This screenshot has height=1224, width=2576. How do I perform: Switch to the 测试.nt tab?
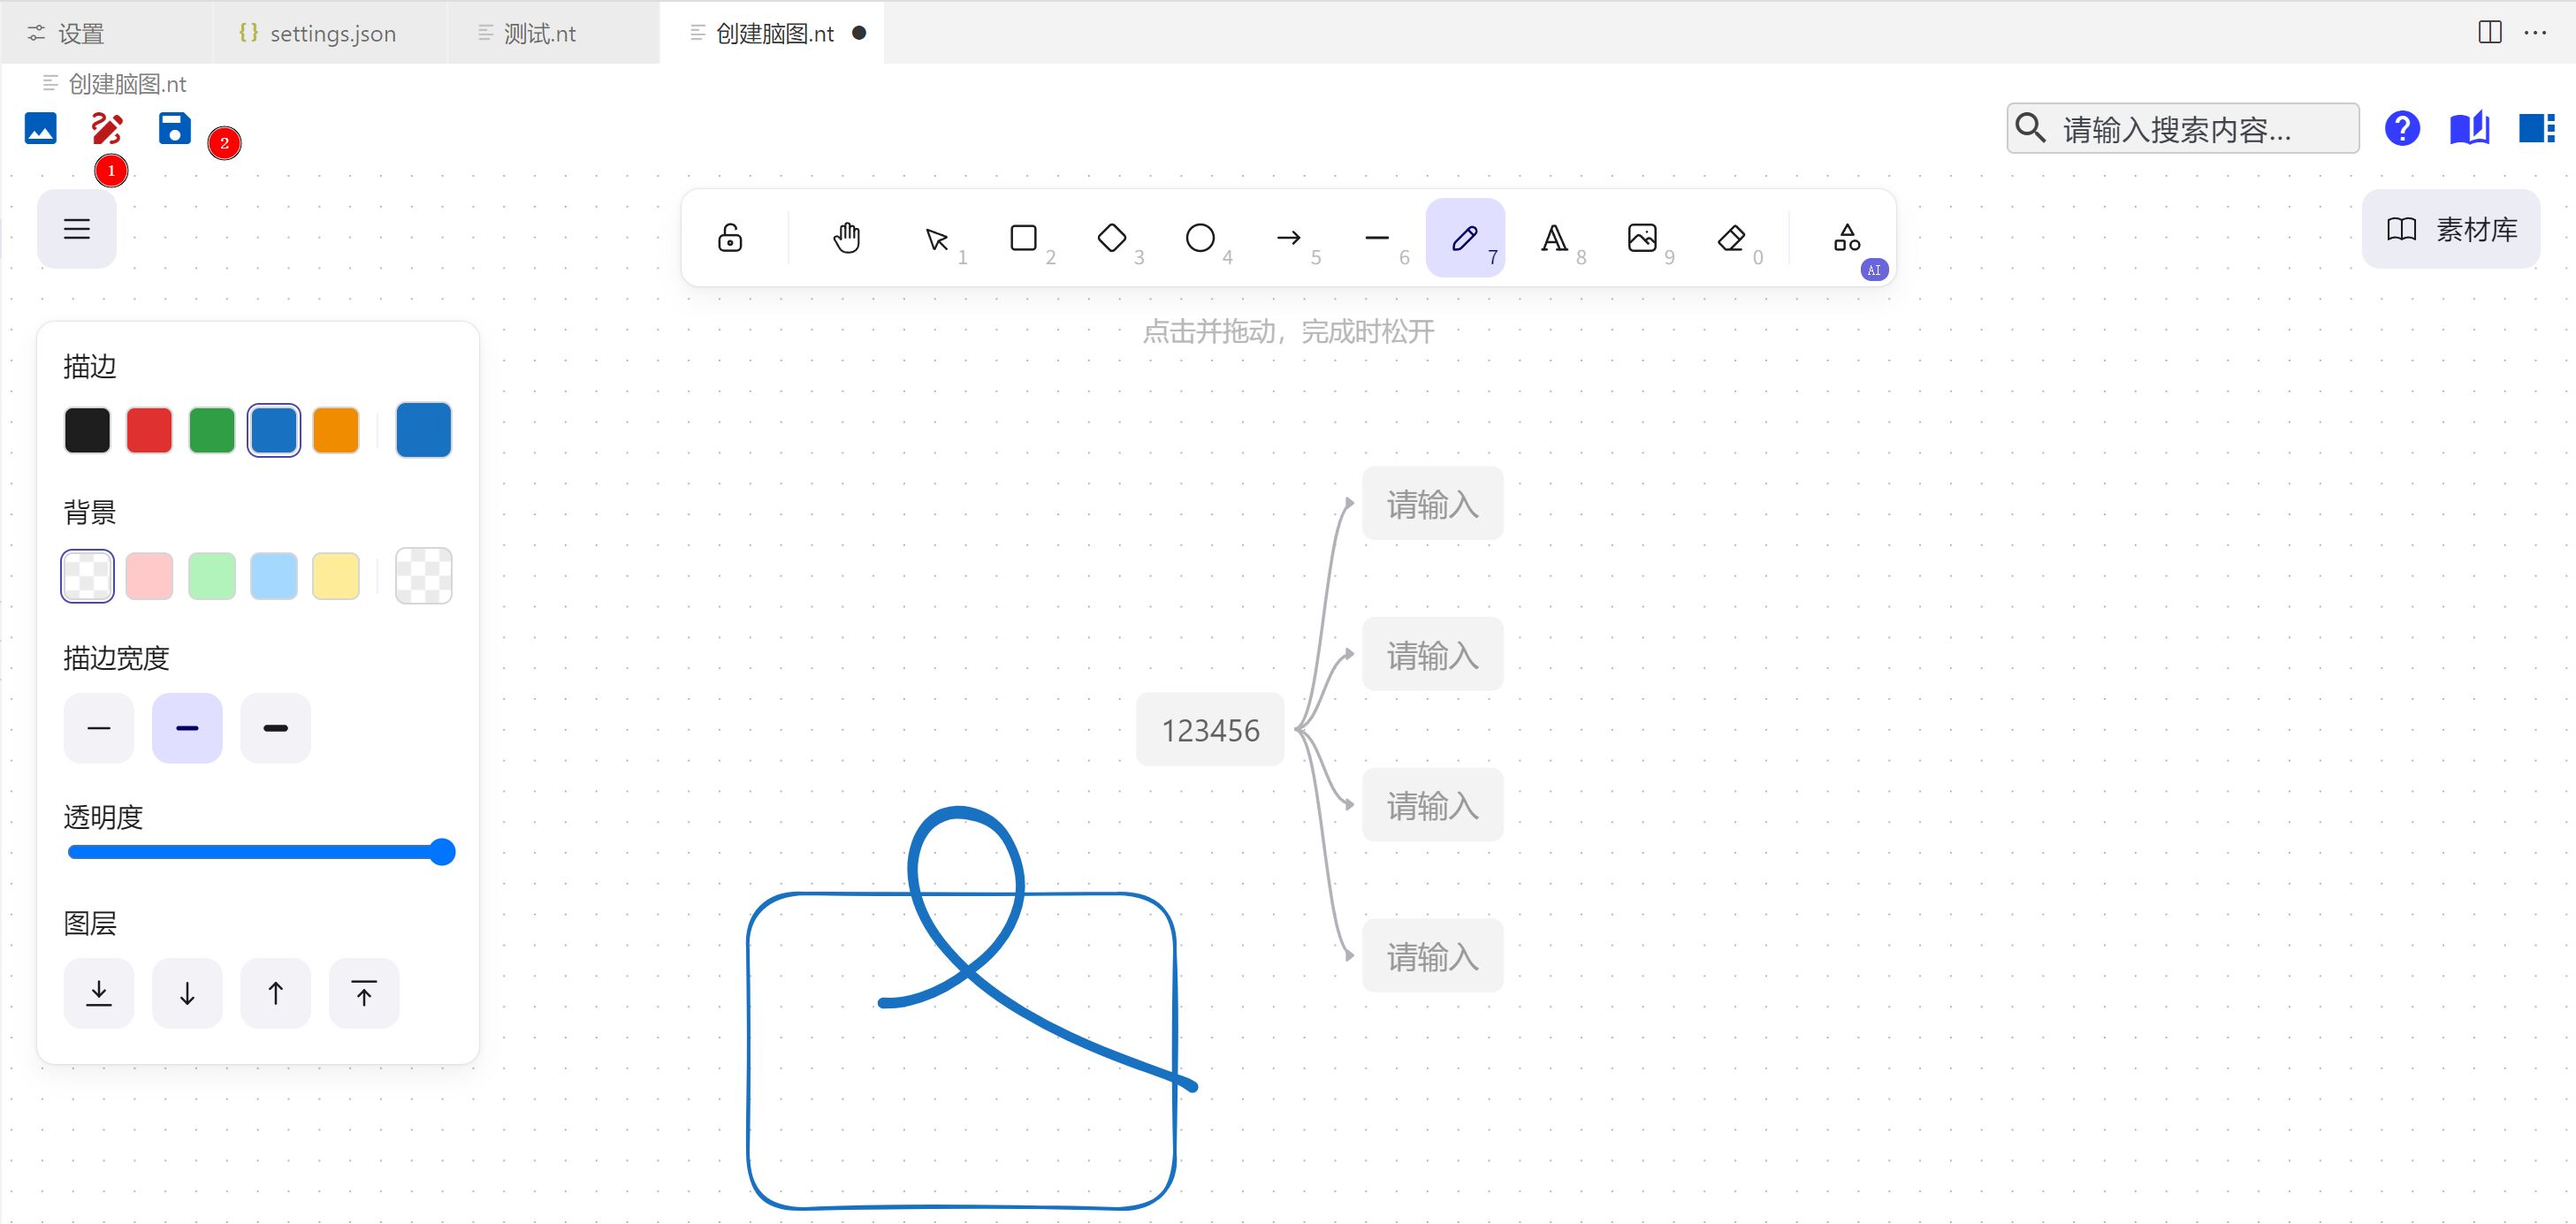(x=539, y=33)
